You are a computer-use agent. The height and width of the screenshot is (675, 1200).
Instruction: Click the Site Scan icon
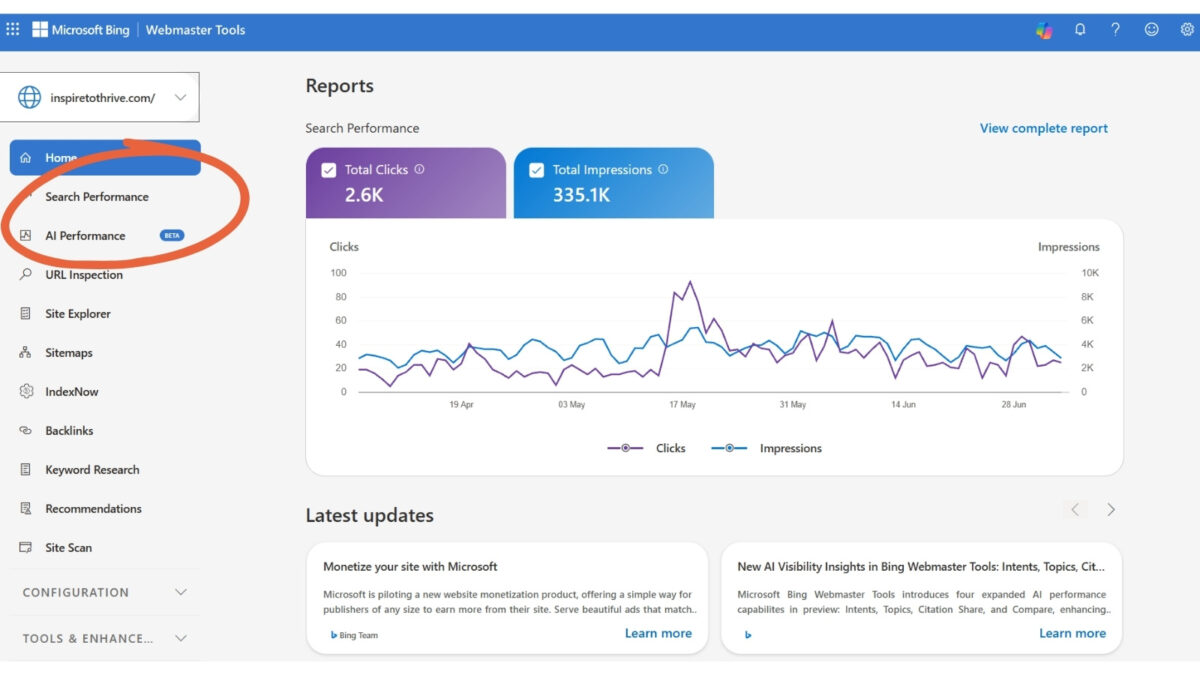pyautogui.click(x=26, y=548)
